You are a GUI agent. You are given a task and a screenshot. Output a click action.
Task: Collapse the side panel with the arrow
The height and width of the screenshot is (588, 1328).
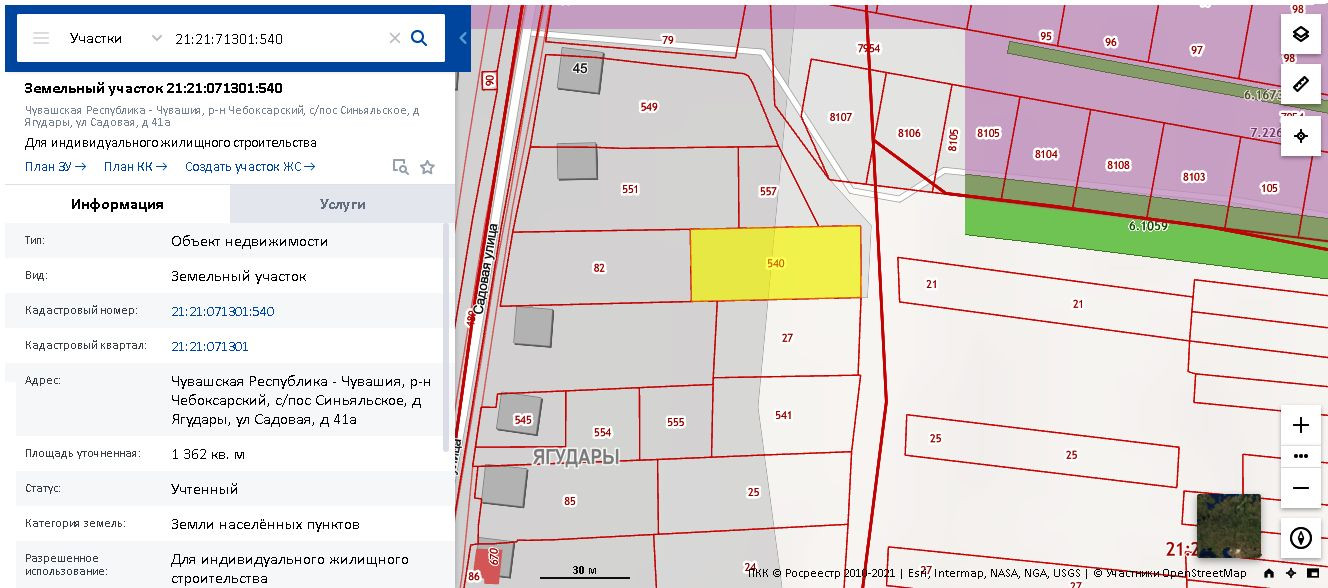pyautogui.click(x=463, y=38)
